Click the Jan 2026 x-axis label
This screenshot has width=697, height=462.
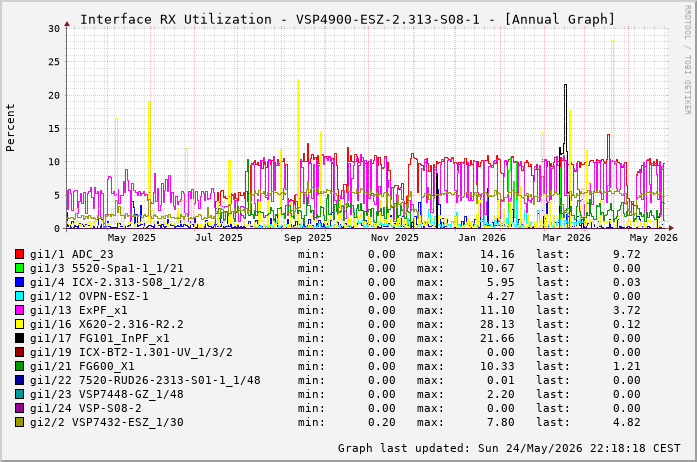tap(482, 238)
